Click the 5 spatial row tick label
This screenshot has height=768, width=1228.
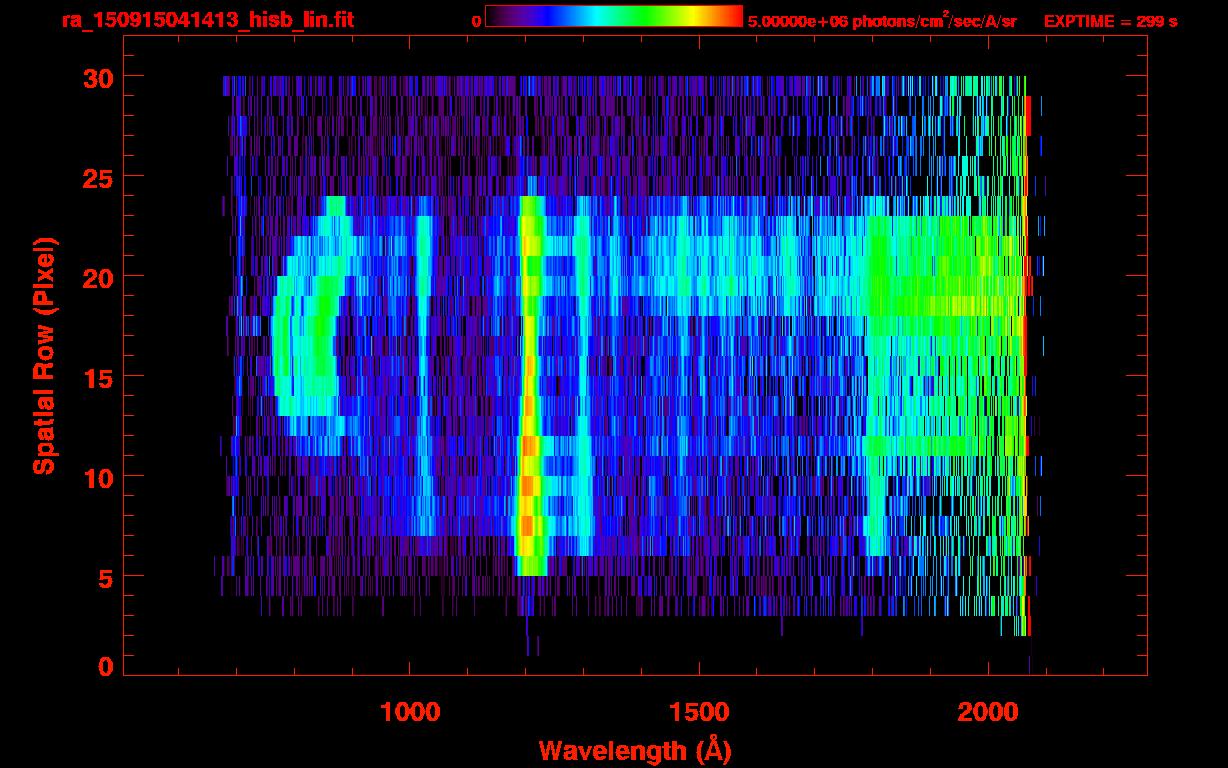tap(105, 577)
